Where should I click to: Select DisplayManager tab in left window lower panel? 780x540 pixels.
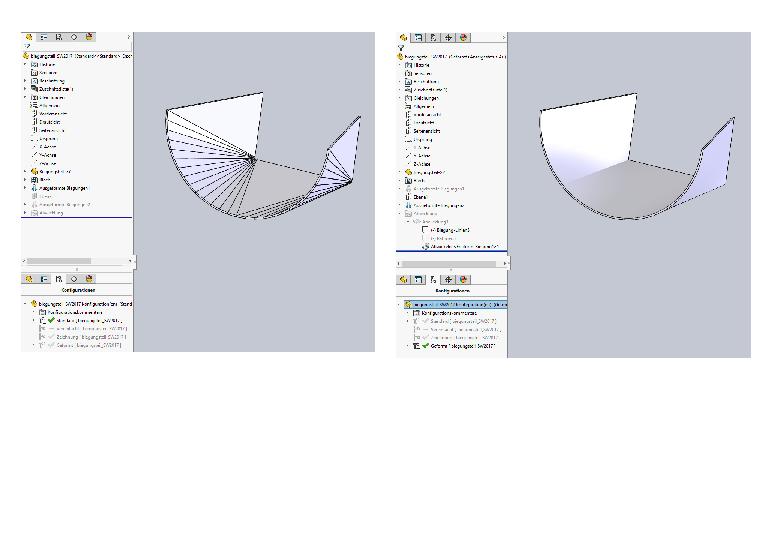89,279
